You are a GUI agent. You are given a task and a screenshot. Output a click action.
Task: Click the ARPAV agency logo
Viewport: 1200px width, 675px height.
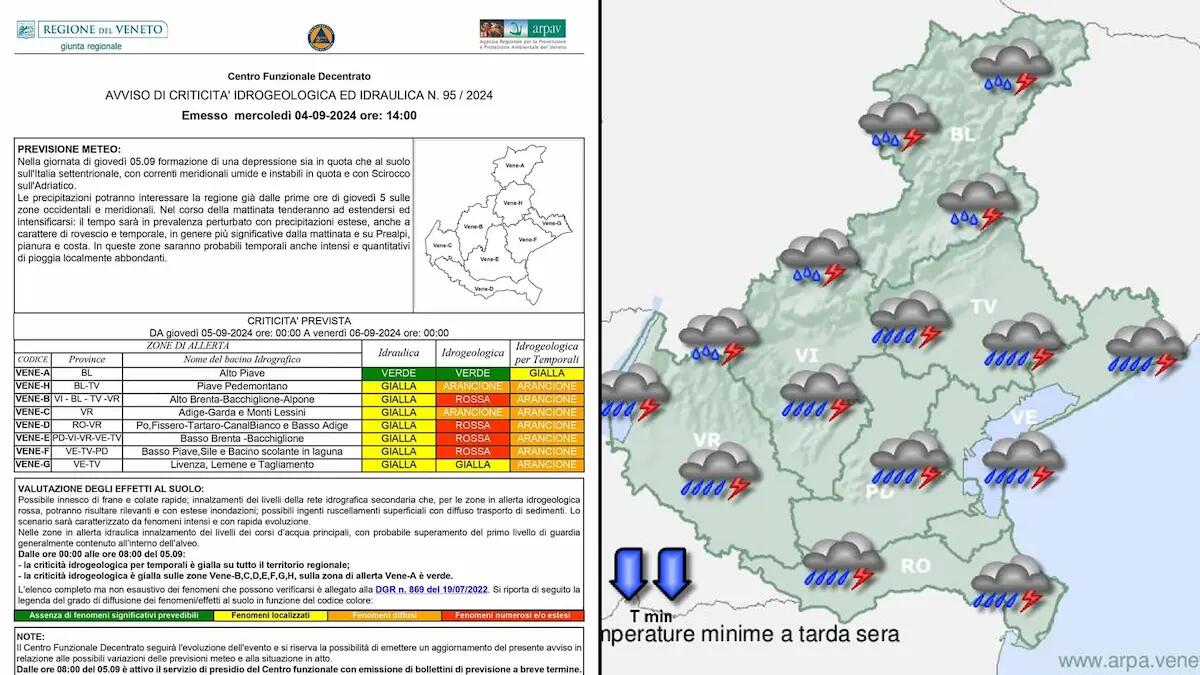(521, 35)
